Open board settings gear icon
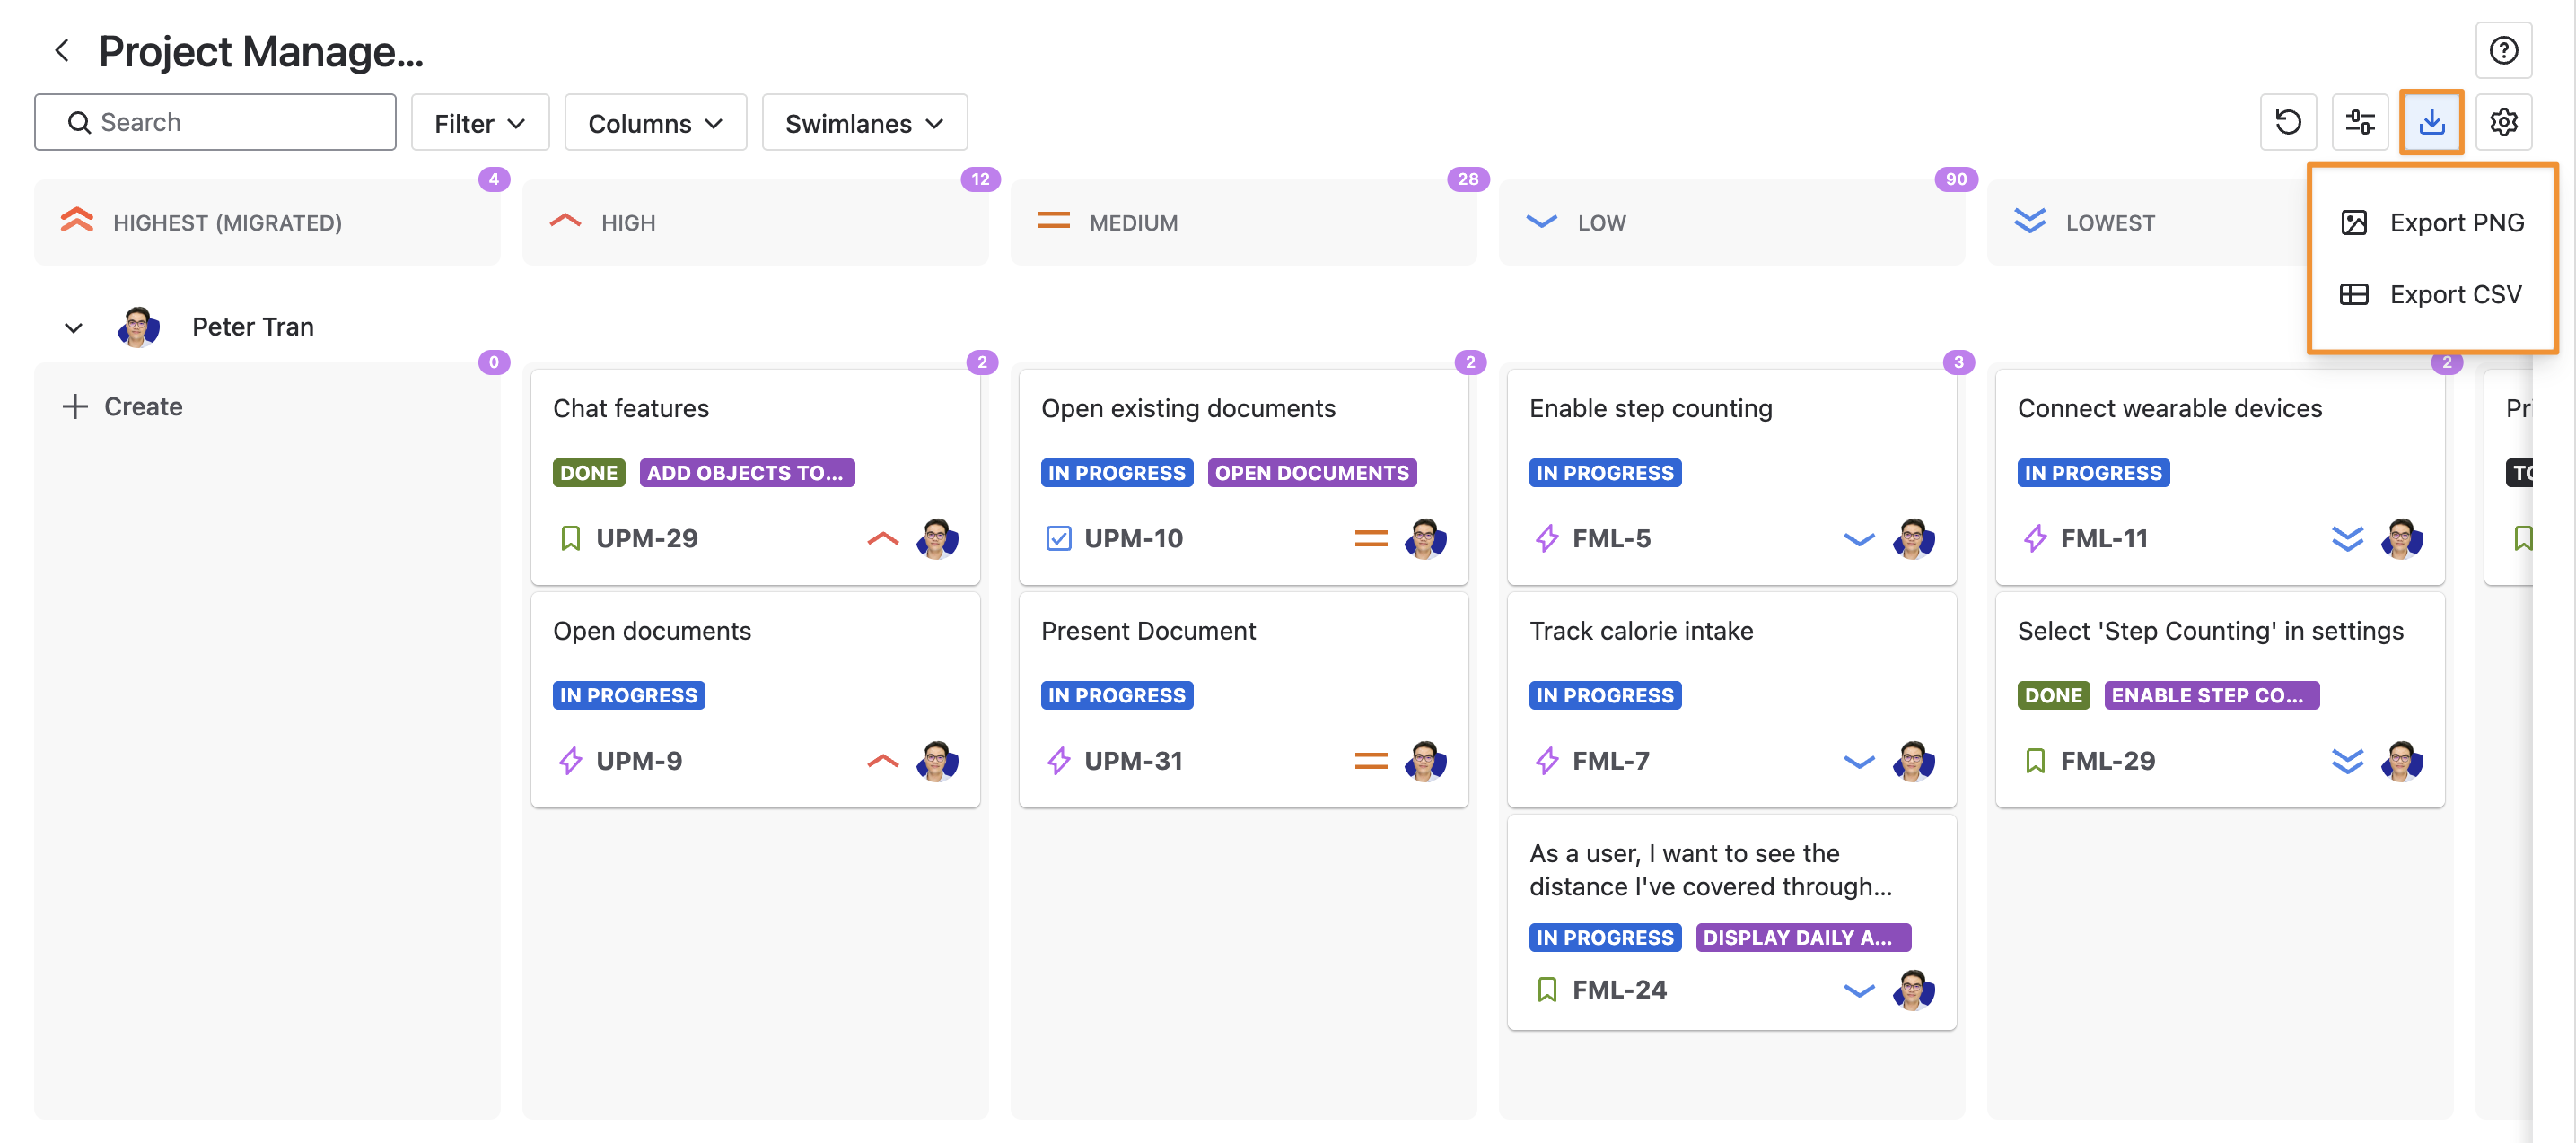Viewport: 2576px width, 1143px height. (x=2503, y=122)
